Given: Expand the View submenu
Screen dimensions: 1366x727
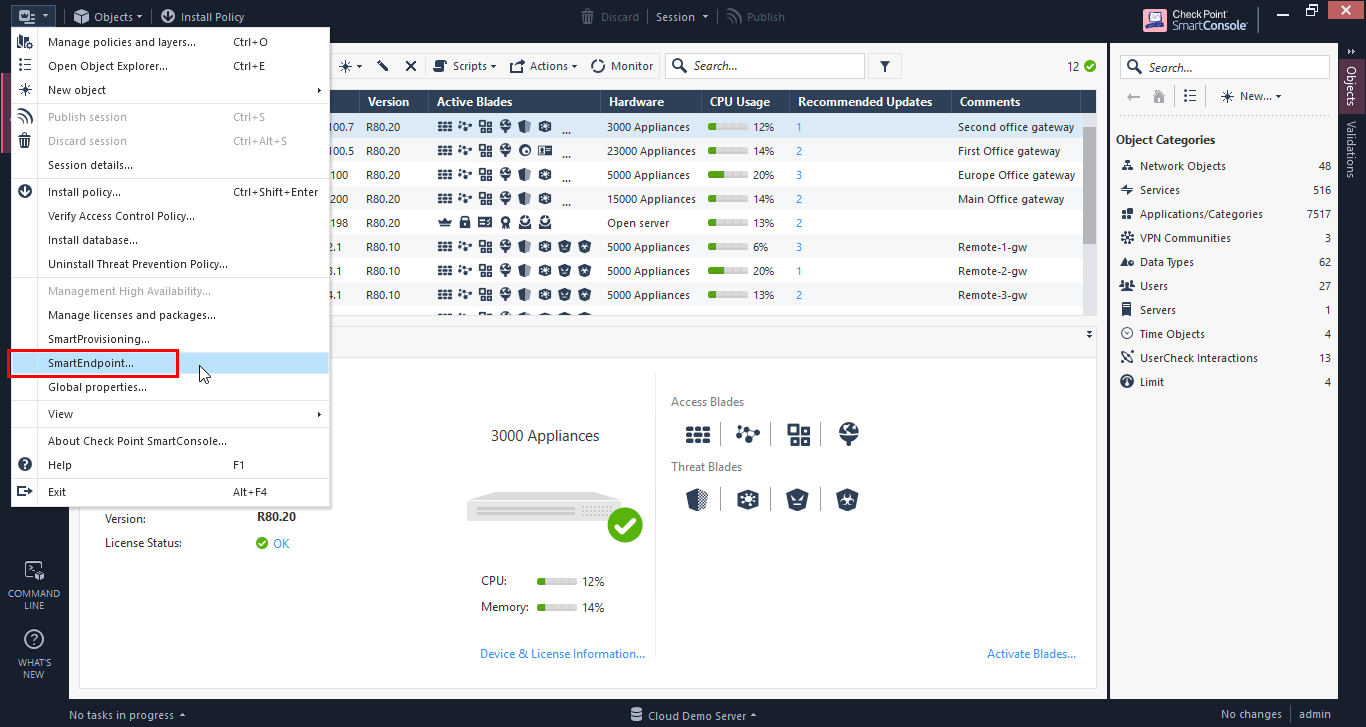Looking at the screenshot, I should tap(170, 414).
